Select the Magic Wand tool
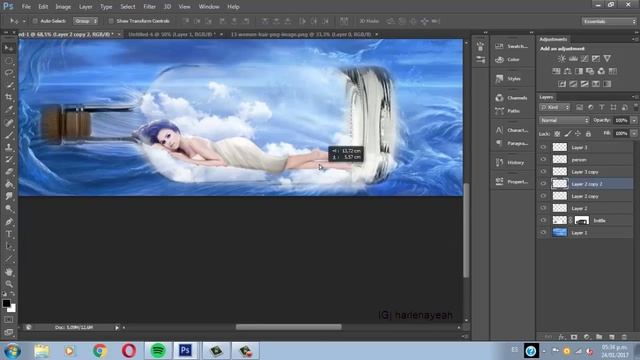 [x=9, y=85]
